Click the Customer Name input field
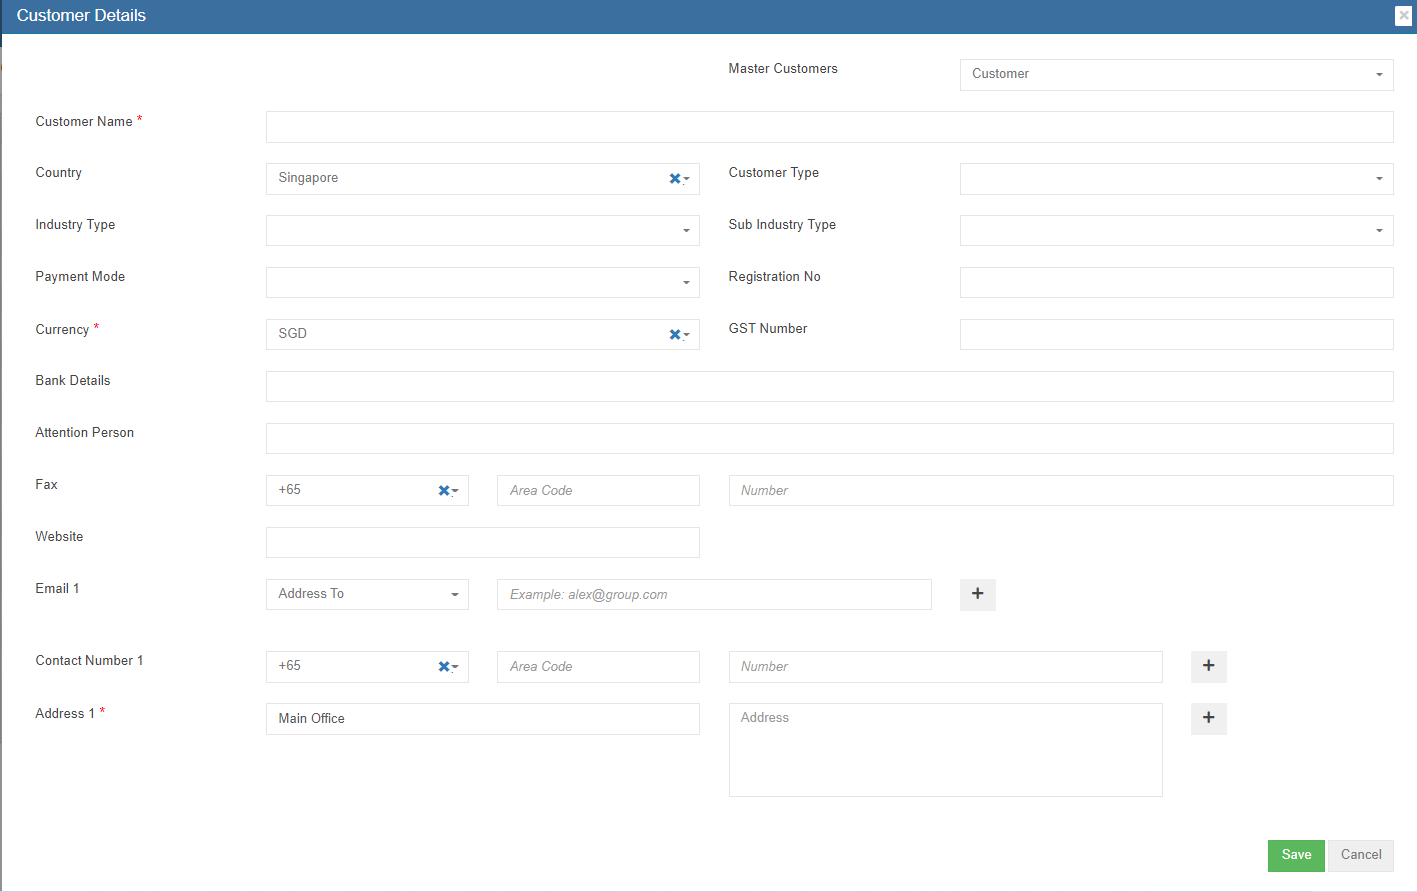The image size is (1417, 892). (829, 127)
